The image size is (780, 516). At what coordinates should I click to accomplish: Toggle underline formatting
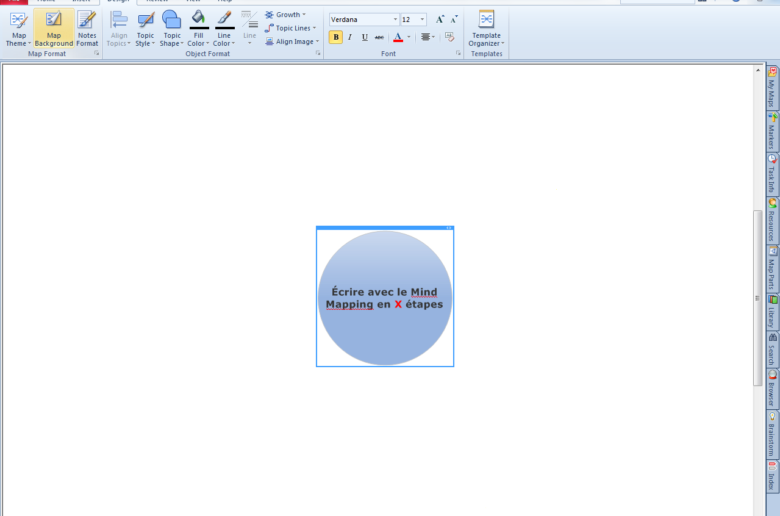pos(364,37)
